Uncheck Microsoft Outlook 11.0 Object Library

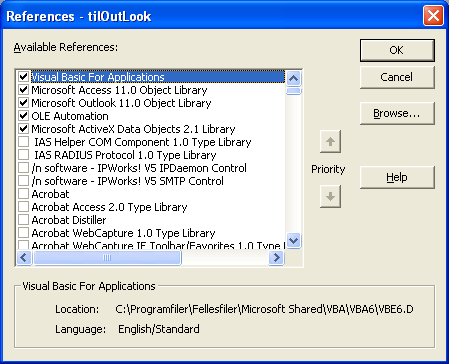(x=23, y=103)
